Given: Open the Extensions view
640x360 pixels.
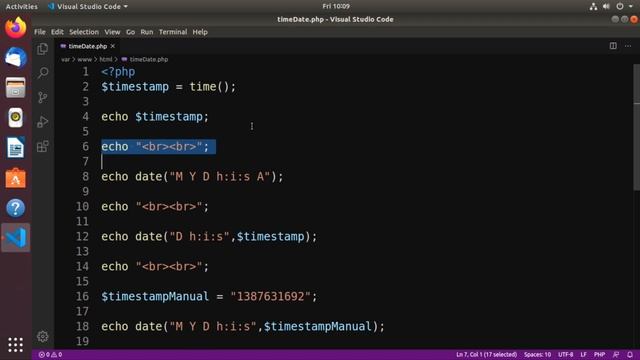Looking at the screenshot, I should [x=42, y=146].
